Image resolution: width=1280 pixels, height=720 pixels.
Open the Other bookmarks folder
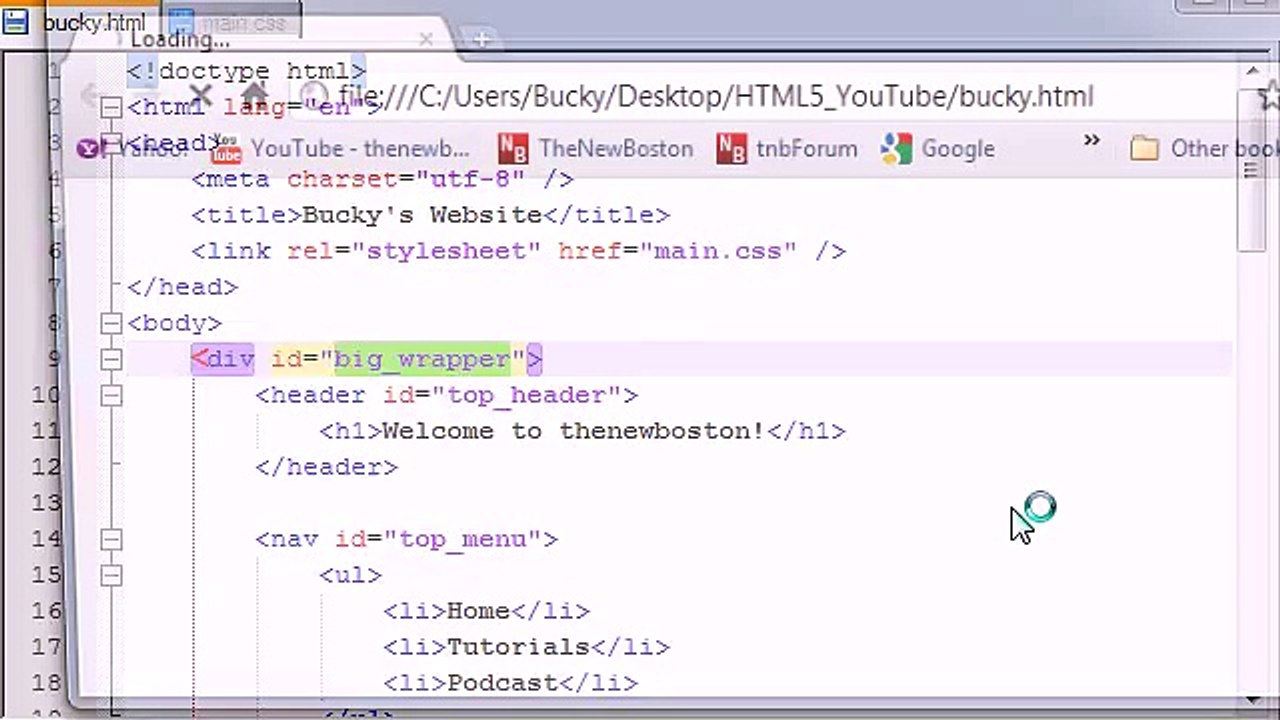(1205, 149)
